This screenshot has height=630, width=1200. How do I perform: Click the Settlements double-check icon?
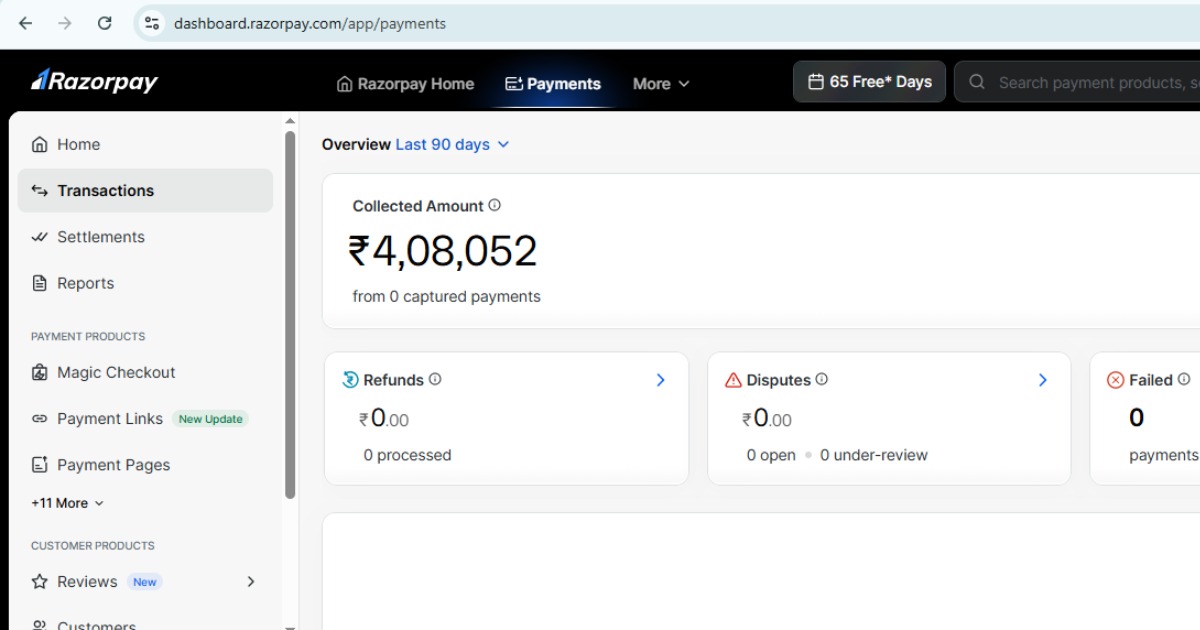coord(40,237)
